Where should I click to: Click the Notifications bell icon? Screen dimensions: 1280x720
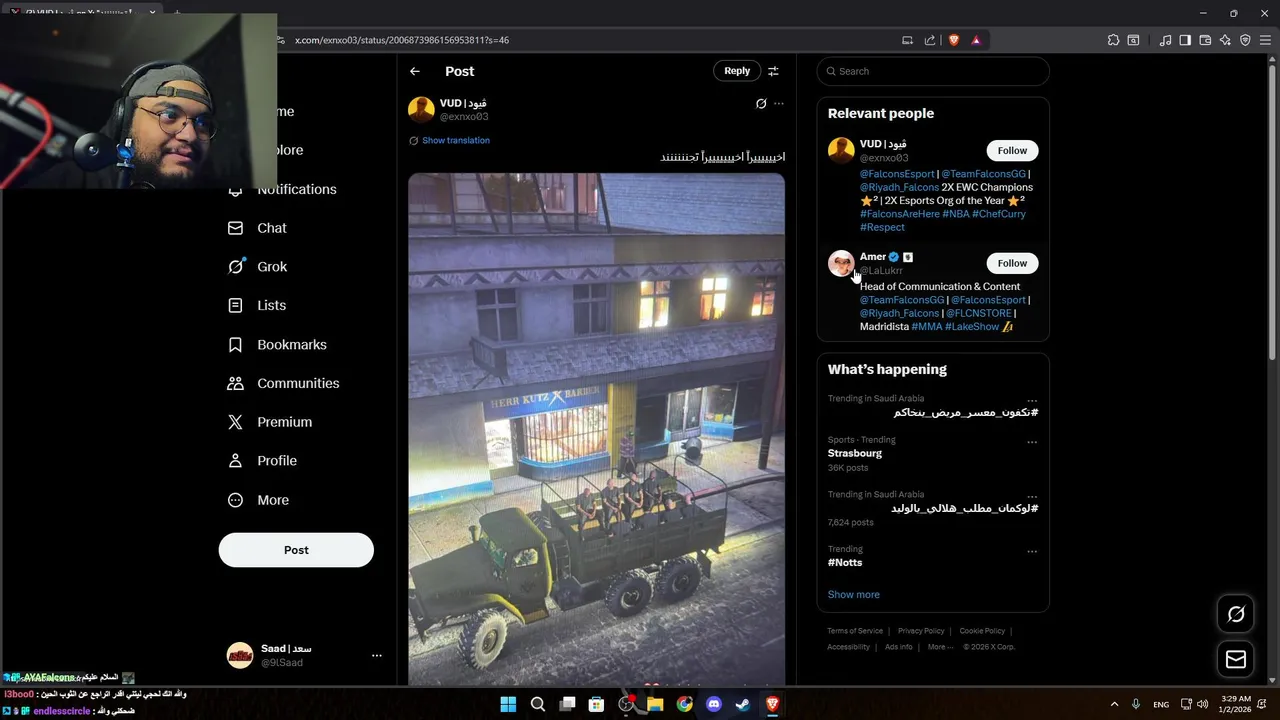[x=235, y=190]
